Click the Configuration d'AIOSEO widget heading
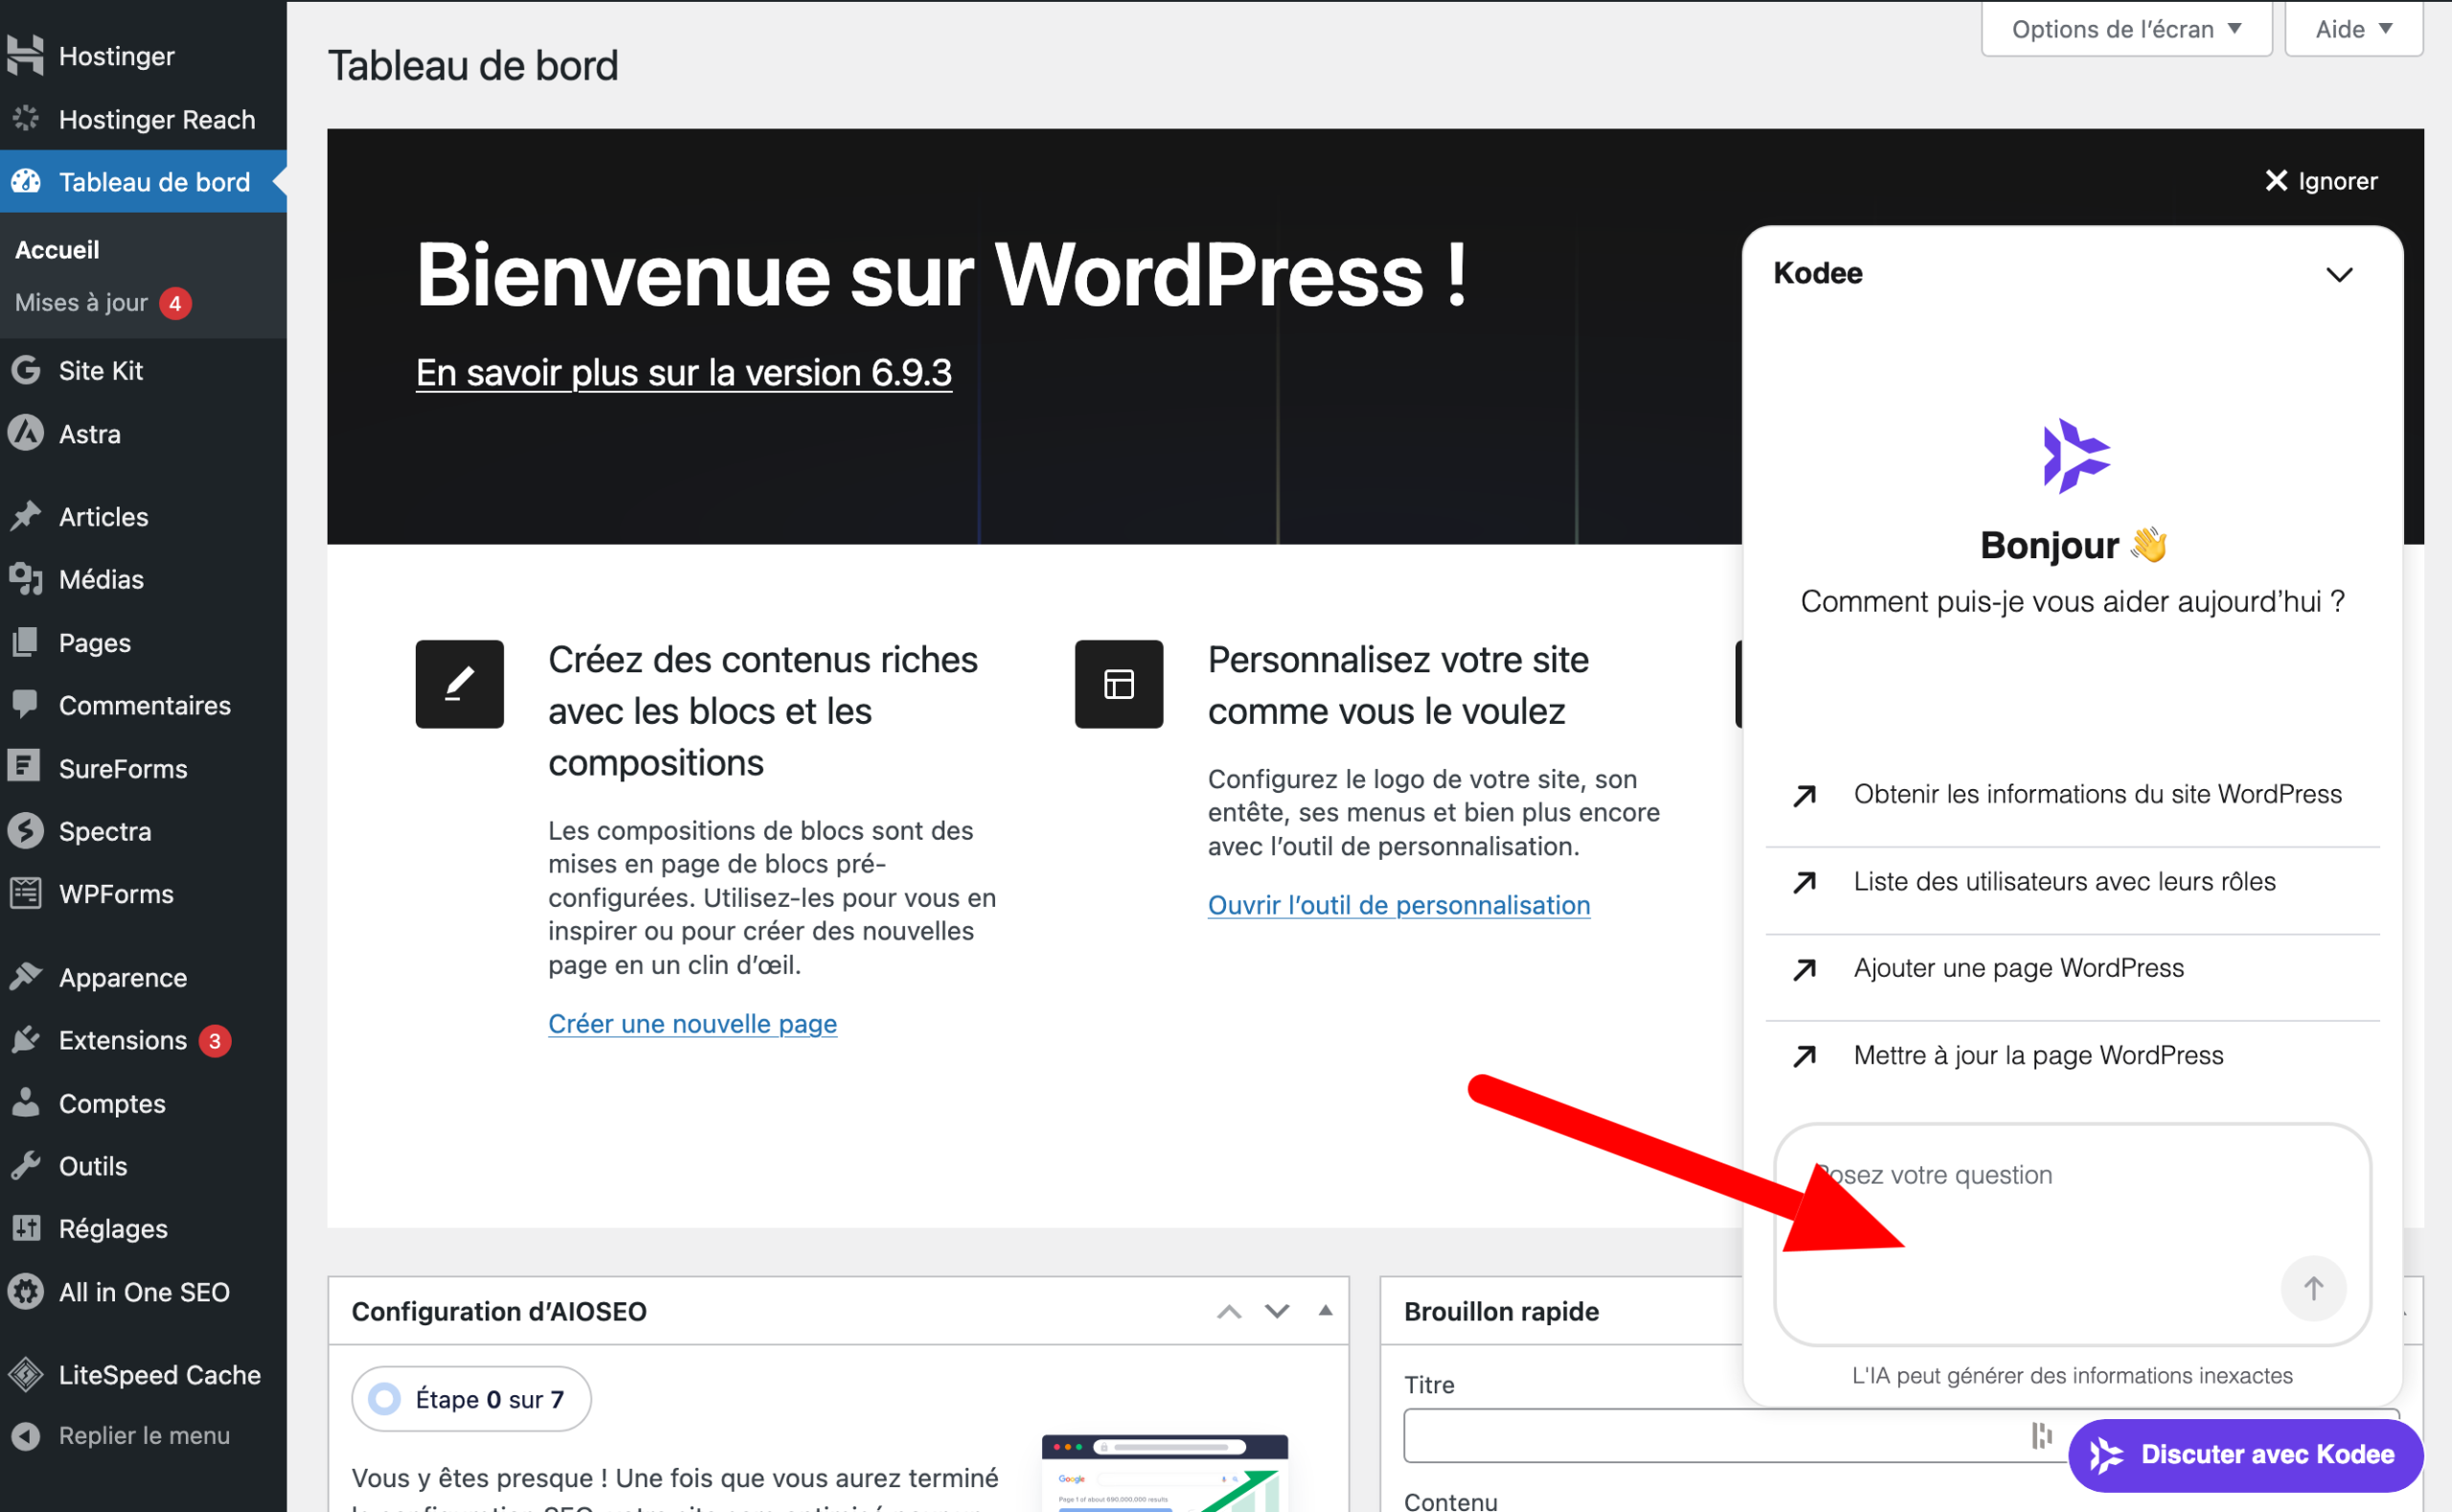Image resolution: width=2452 pixels, height=1512 pixels. (499, 1311)
